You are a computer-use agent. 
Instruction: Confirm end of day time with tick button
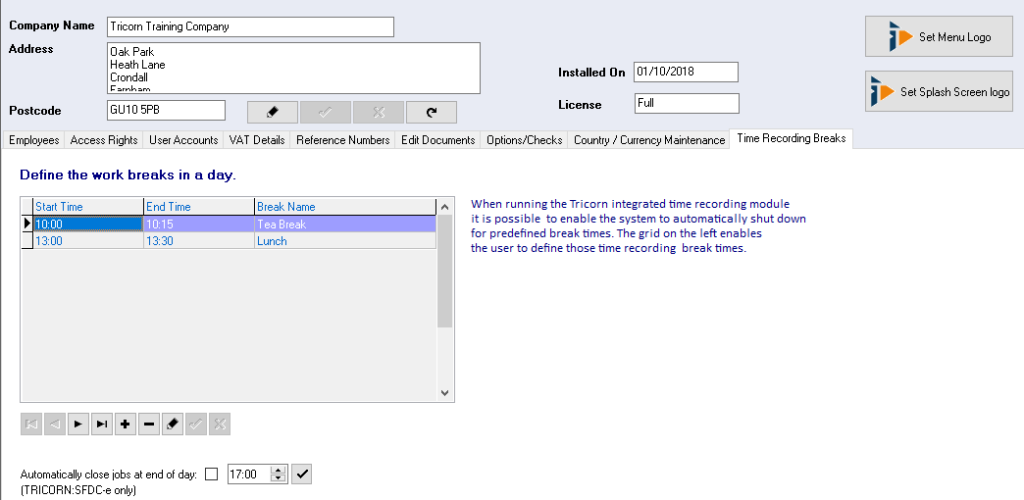tap(303, 473)
